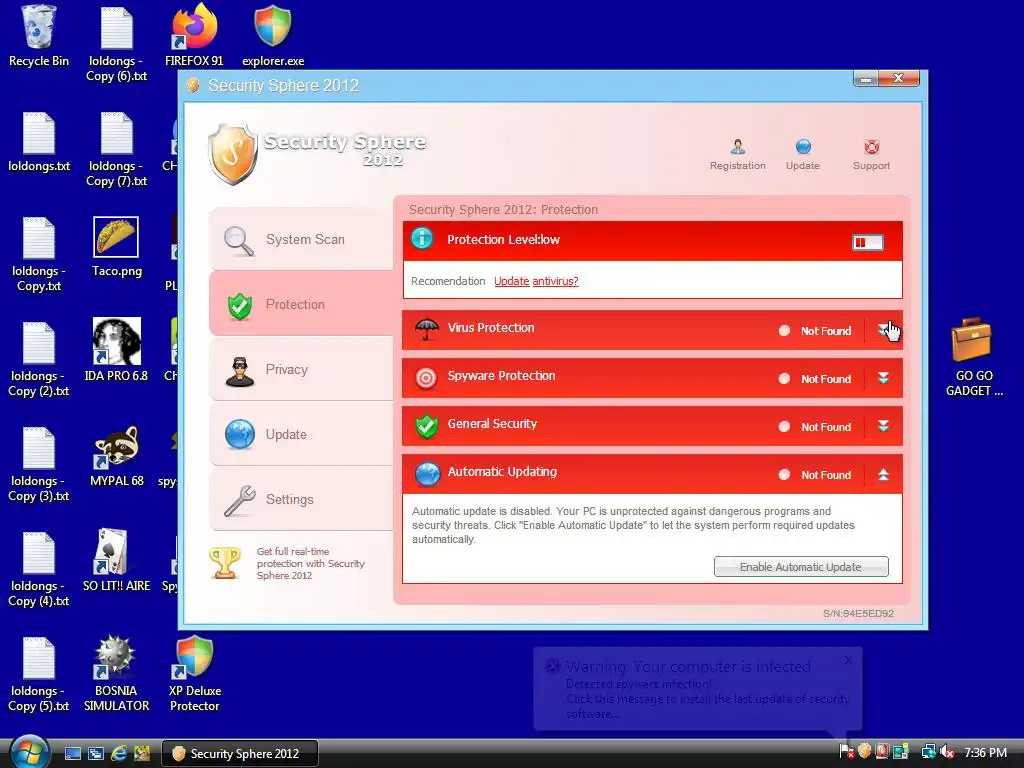
Task: Select the loldongs - Copy (6).txt file
Action: (x=116, y=44)
